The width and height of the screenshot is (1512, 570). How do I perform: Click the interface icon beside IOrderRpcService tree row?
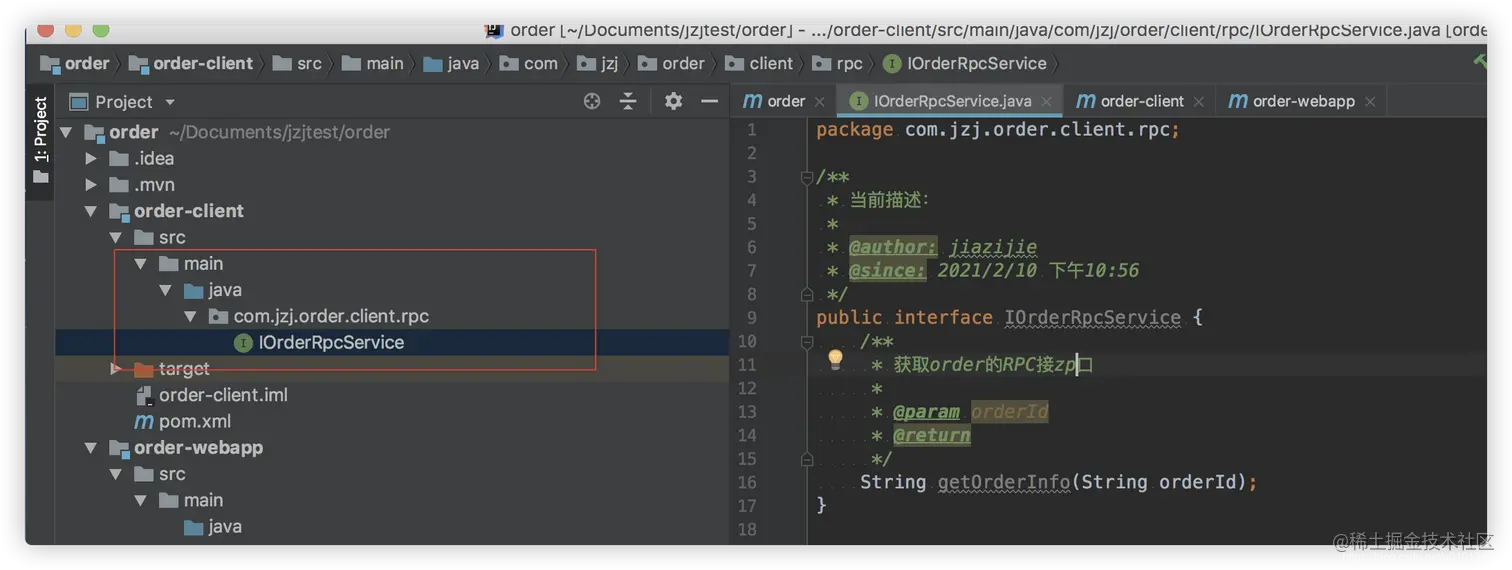243,343
